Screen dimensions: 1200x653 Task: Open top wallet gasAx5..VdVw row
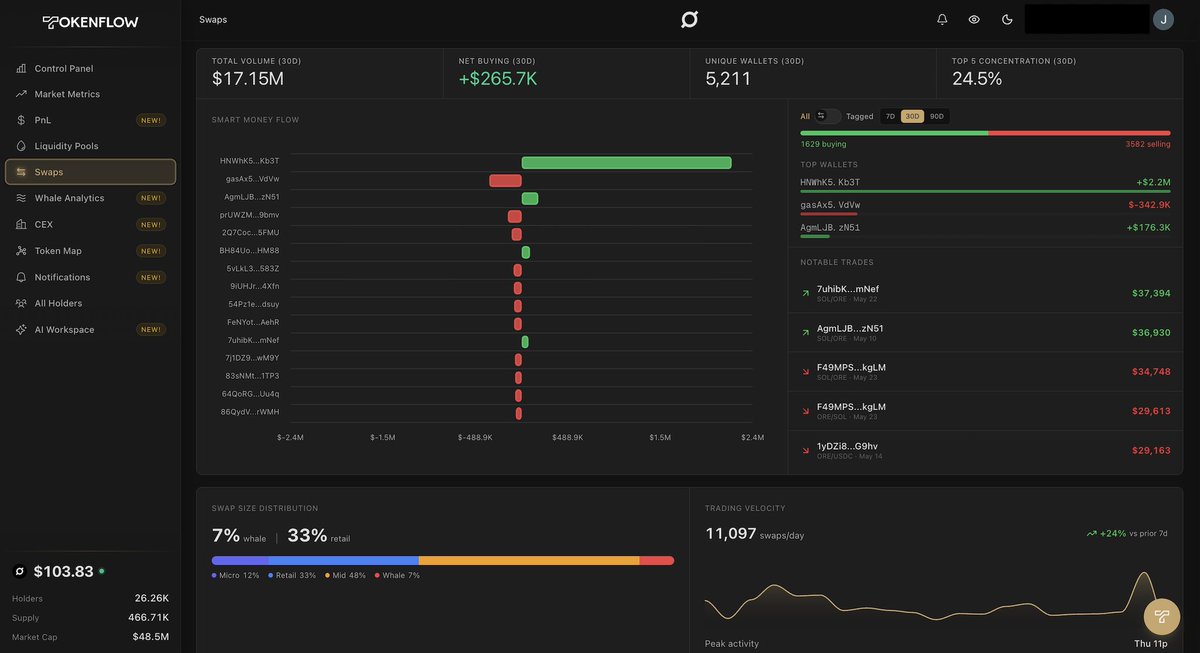(985, 207)
